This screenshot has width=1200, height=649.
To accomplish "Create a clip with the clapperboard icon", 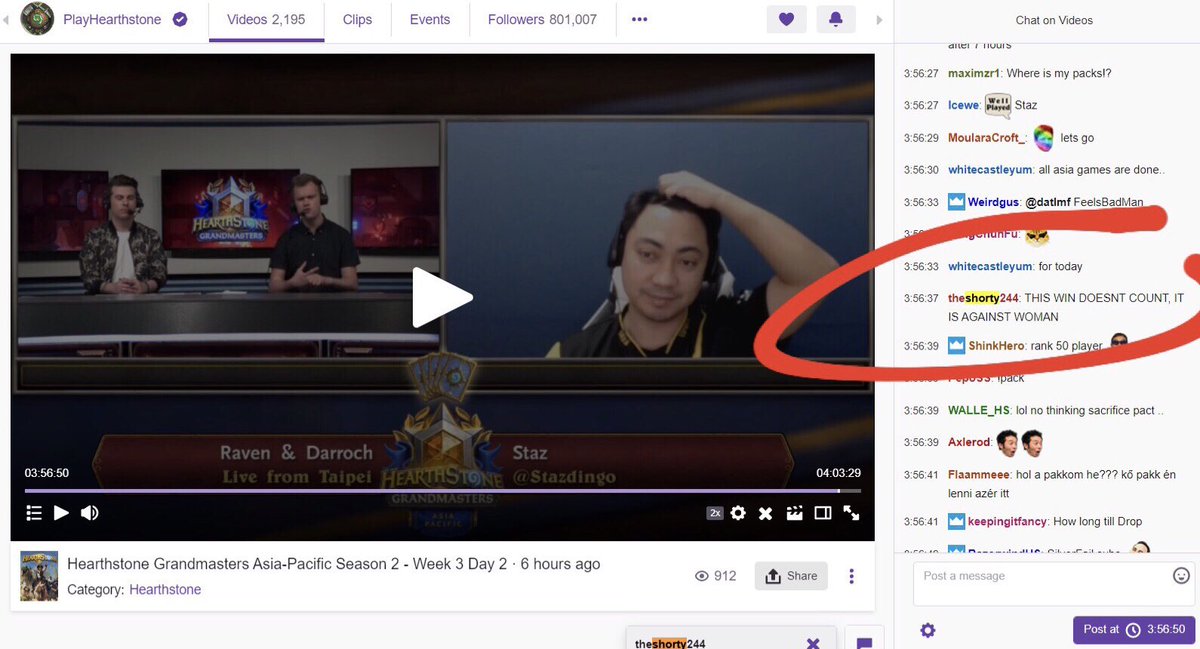I will pos(795,513).
